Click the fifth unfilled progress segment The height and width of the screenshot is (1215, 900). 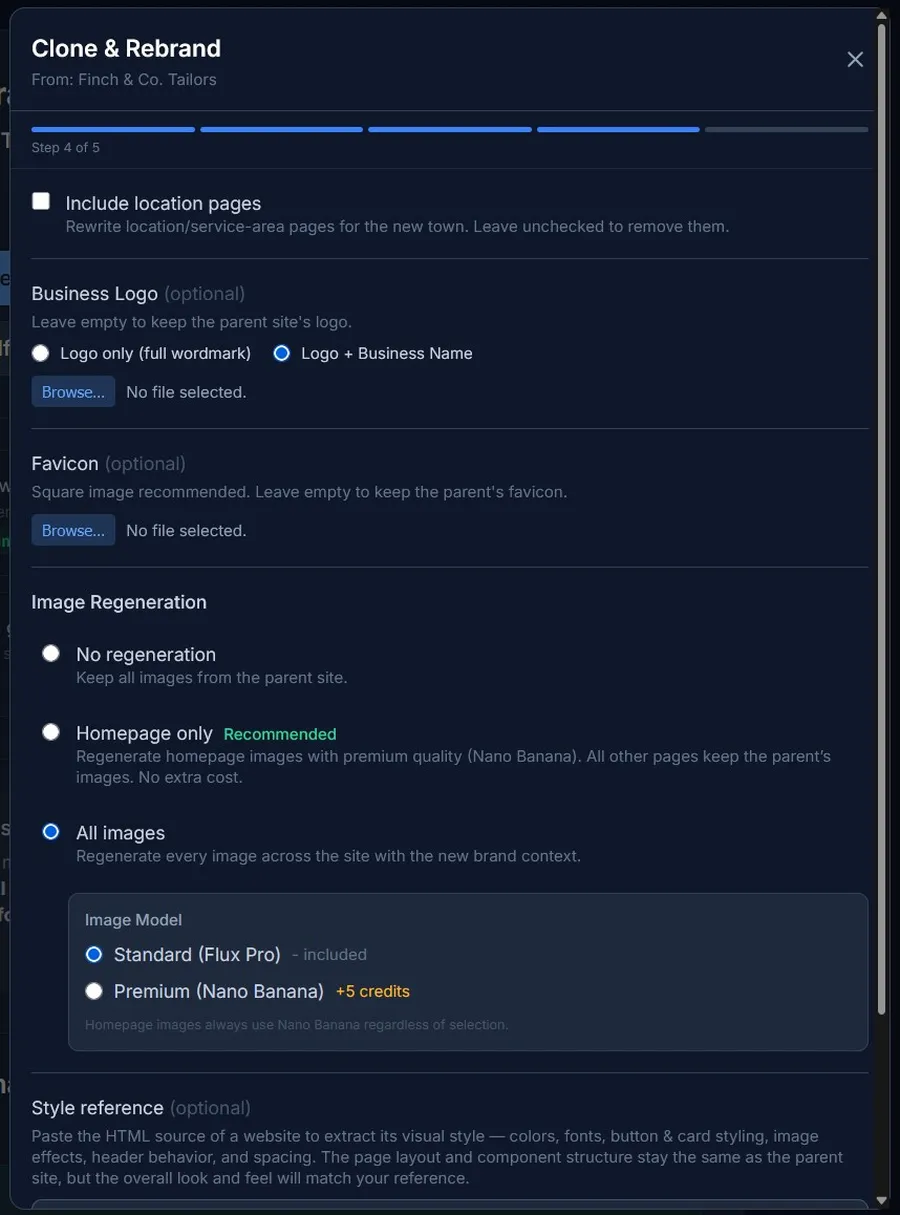click(786, 129)
